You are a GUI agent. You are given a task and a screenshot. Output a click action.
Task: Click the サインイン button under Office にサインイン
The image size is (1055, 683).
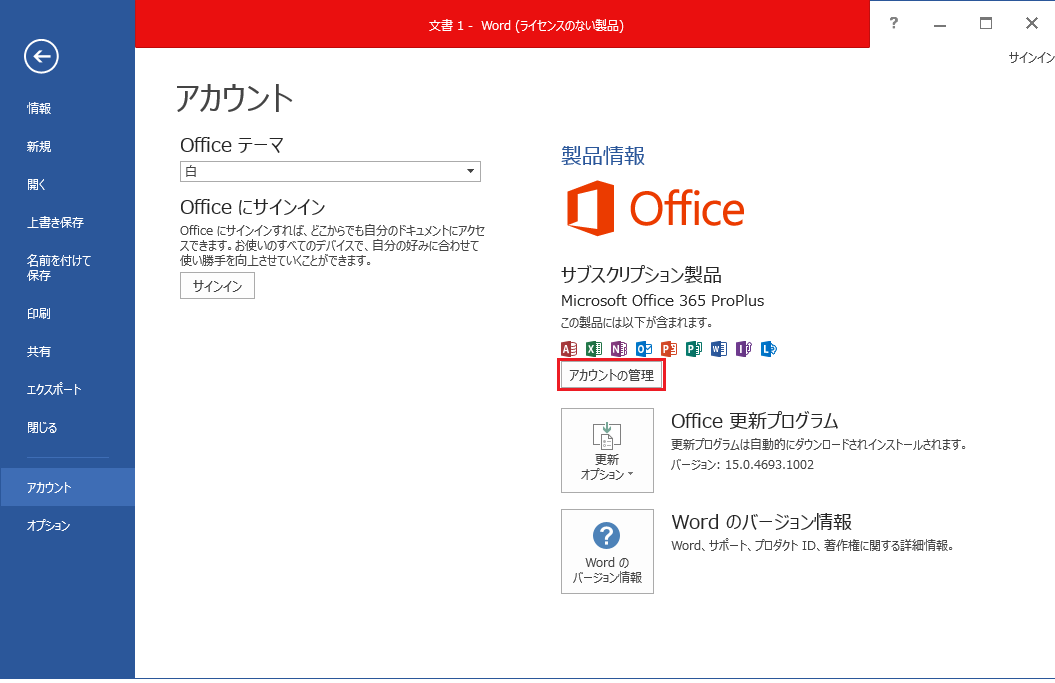(217, 286)
